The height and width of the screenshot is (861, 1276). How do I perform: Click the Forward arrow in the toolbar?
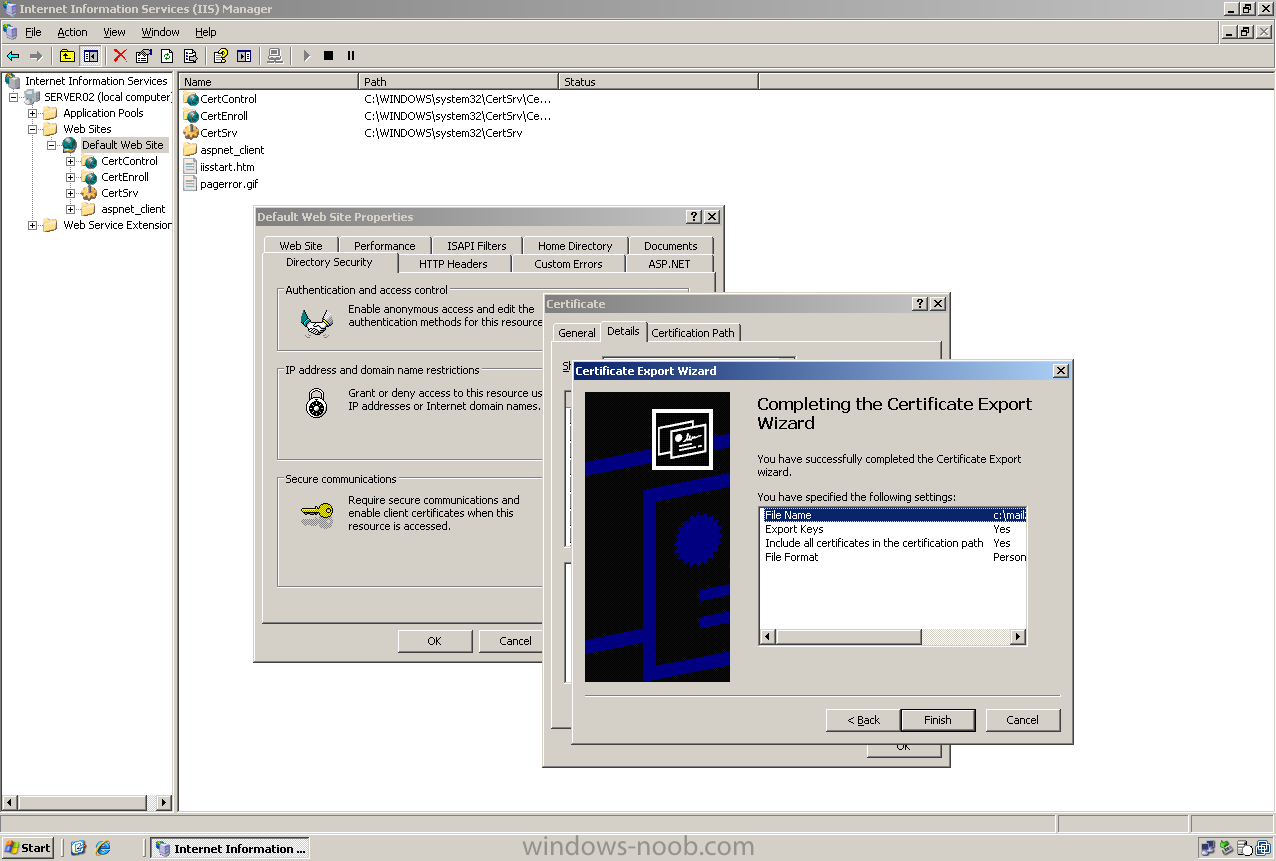[x=36, y=56]
